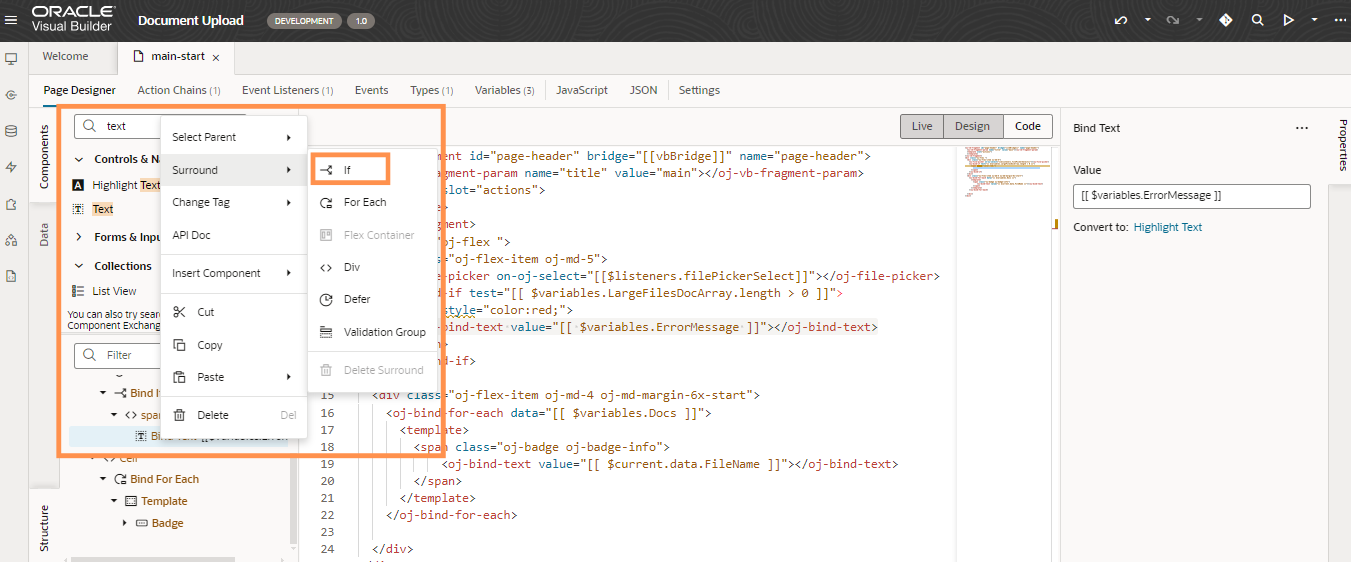The width and height of the screenshot is (1351, 562).
Task: Click the Preview play icon
Action: click(x=1288, y=20)
